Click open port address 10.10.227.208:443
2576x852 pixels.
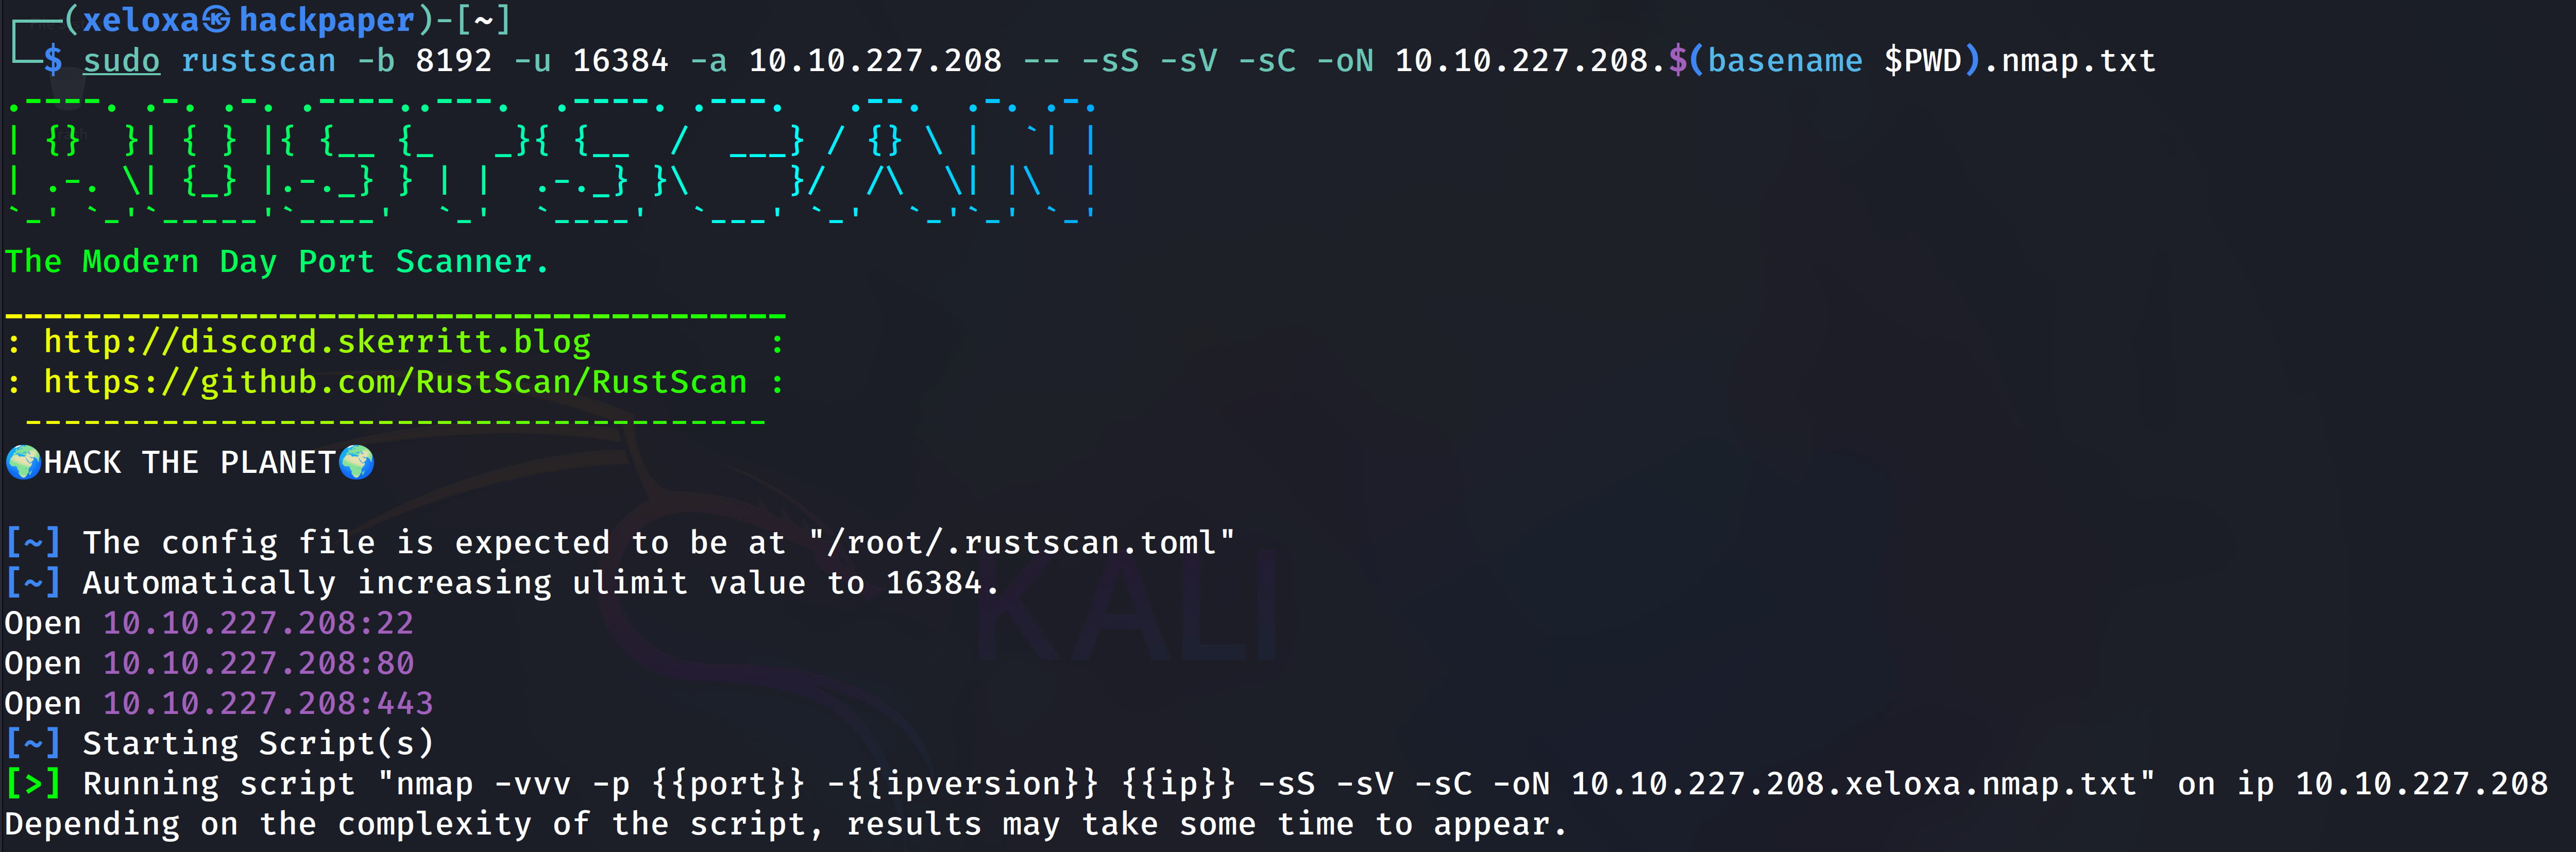pos(268,703)
